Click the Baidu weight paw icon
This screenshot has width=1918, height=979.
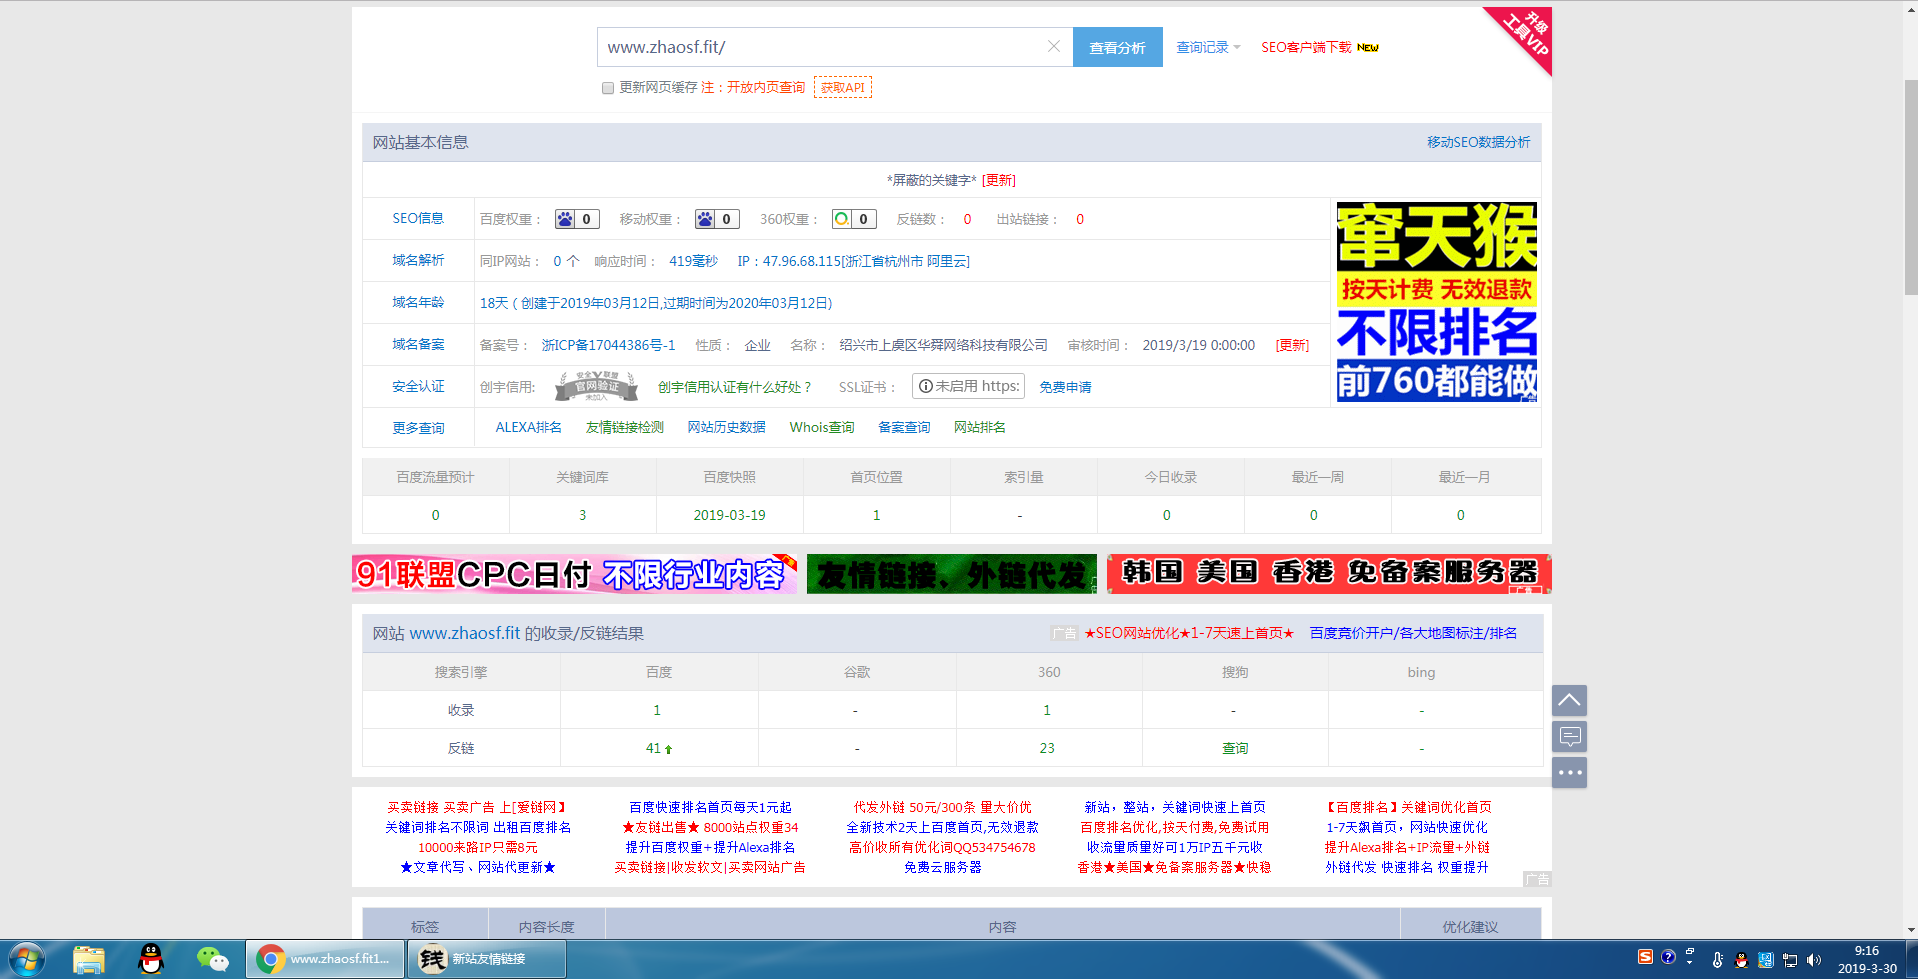point(566,219)
